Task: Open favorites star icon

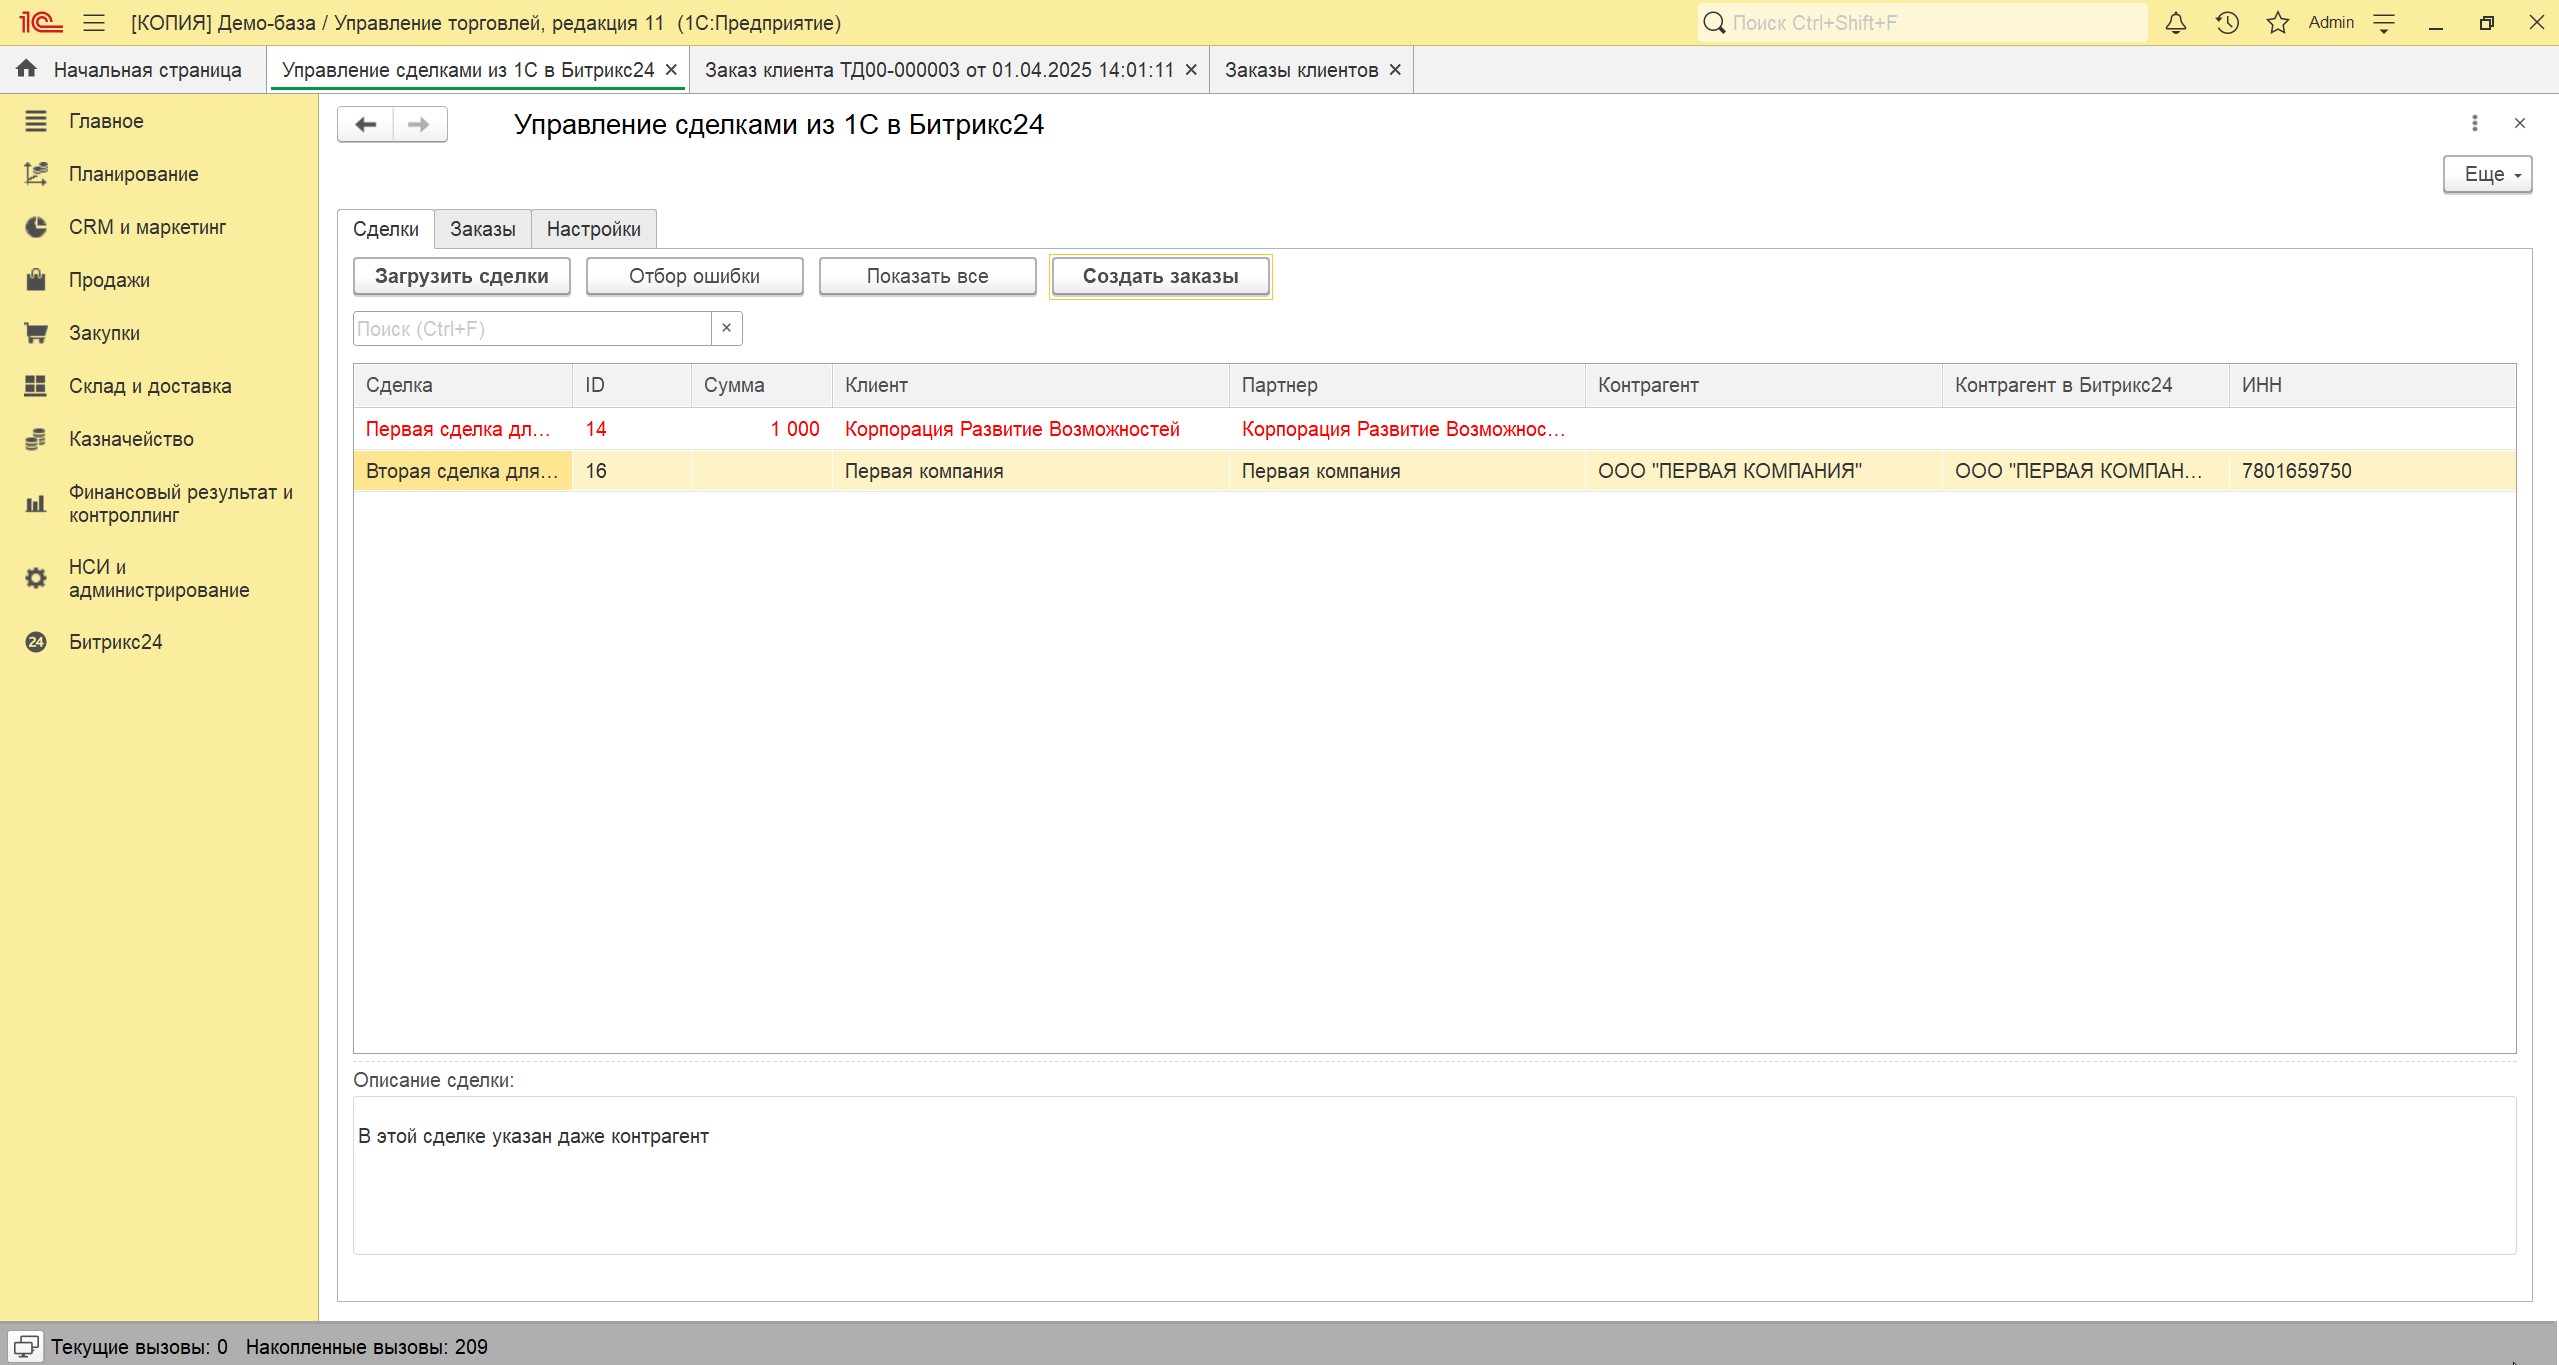Action: click(2277, 23)
